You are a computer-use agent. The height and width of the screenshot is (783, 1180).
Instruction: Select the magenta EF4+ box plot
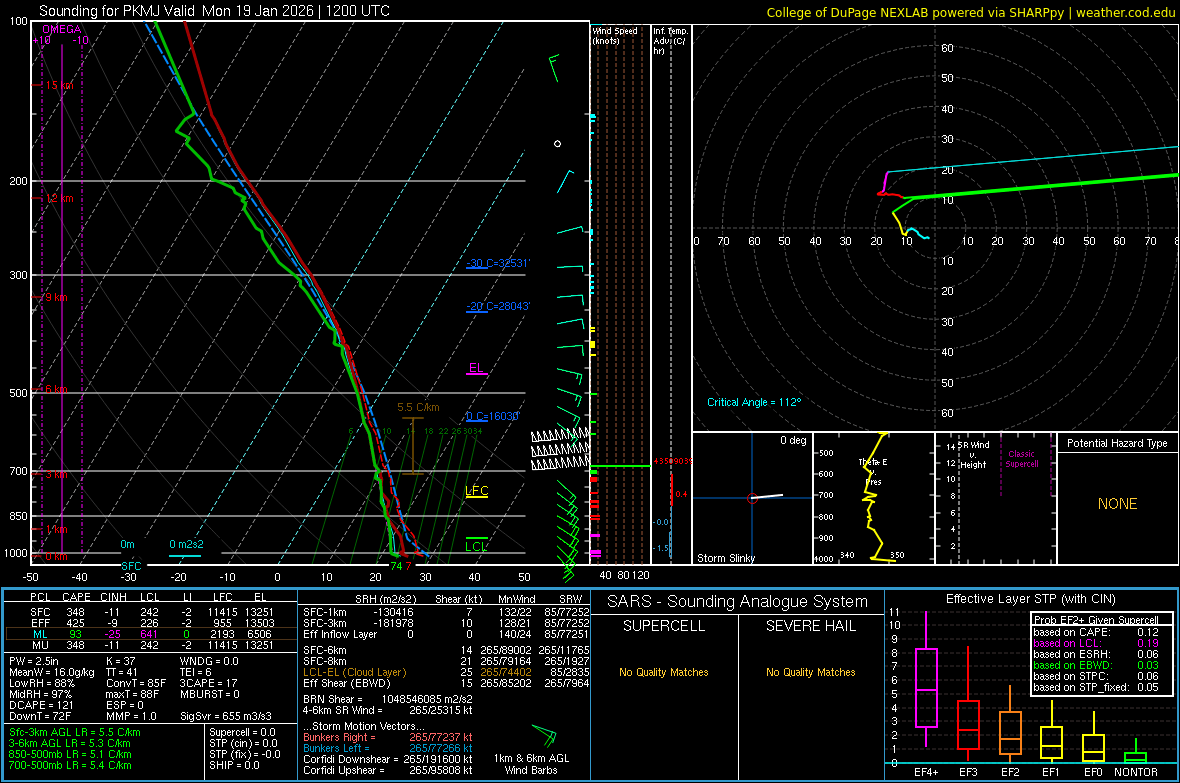926,687
